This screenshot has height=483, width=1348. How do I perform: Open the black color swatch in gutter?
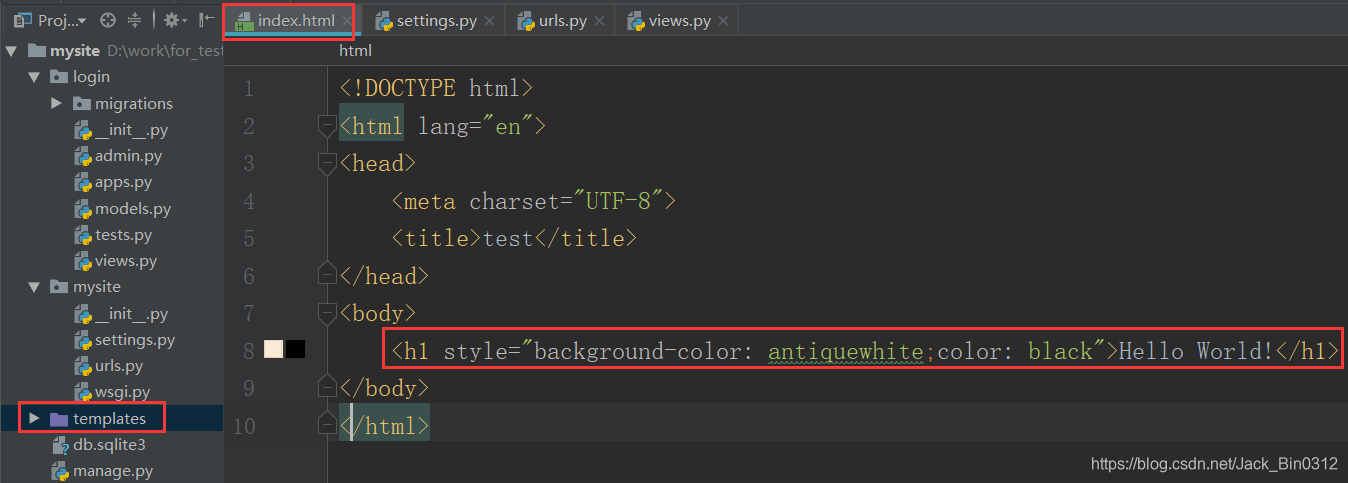tap(295, 349)
